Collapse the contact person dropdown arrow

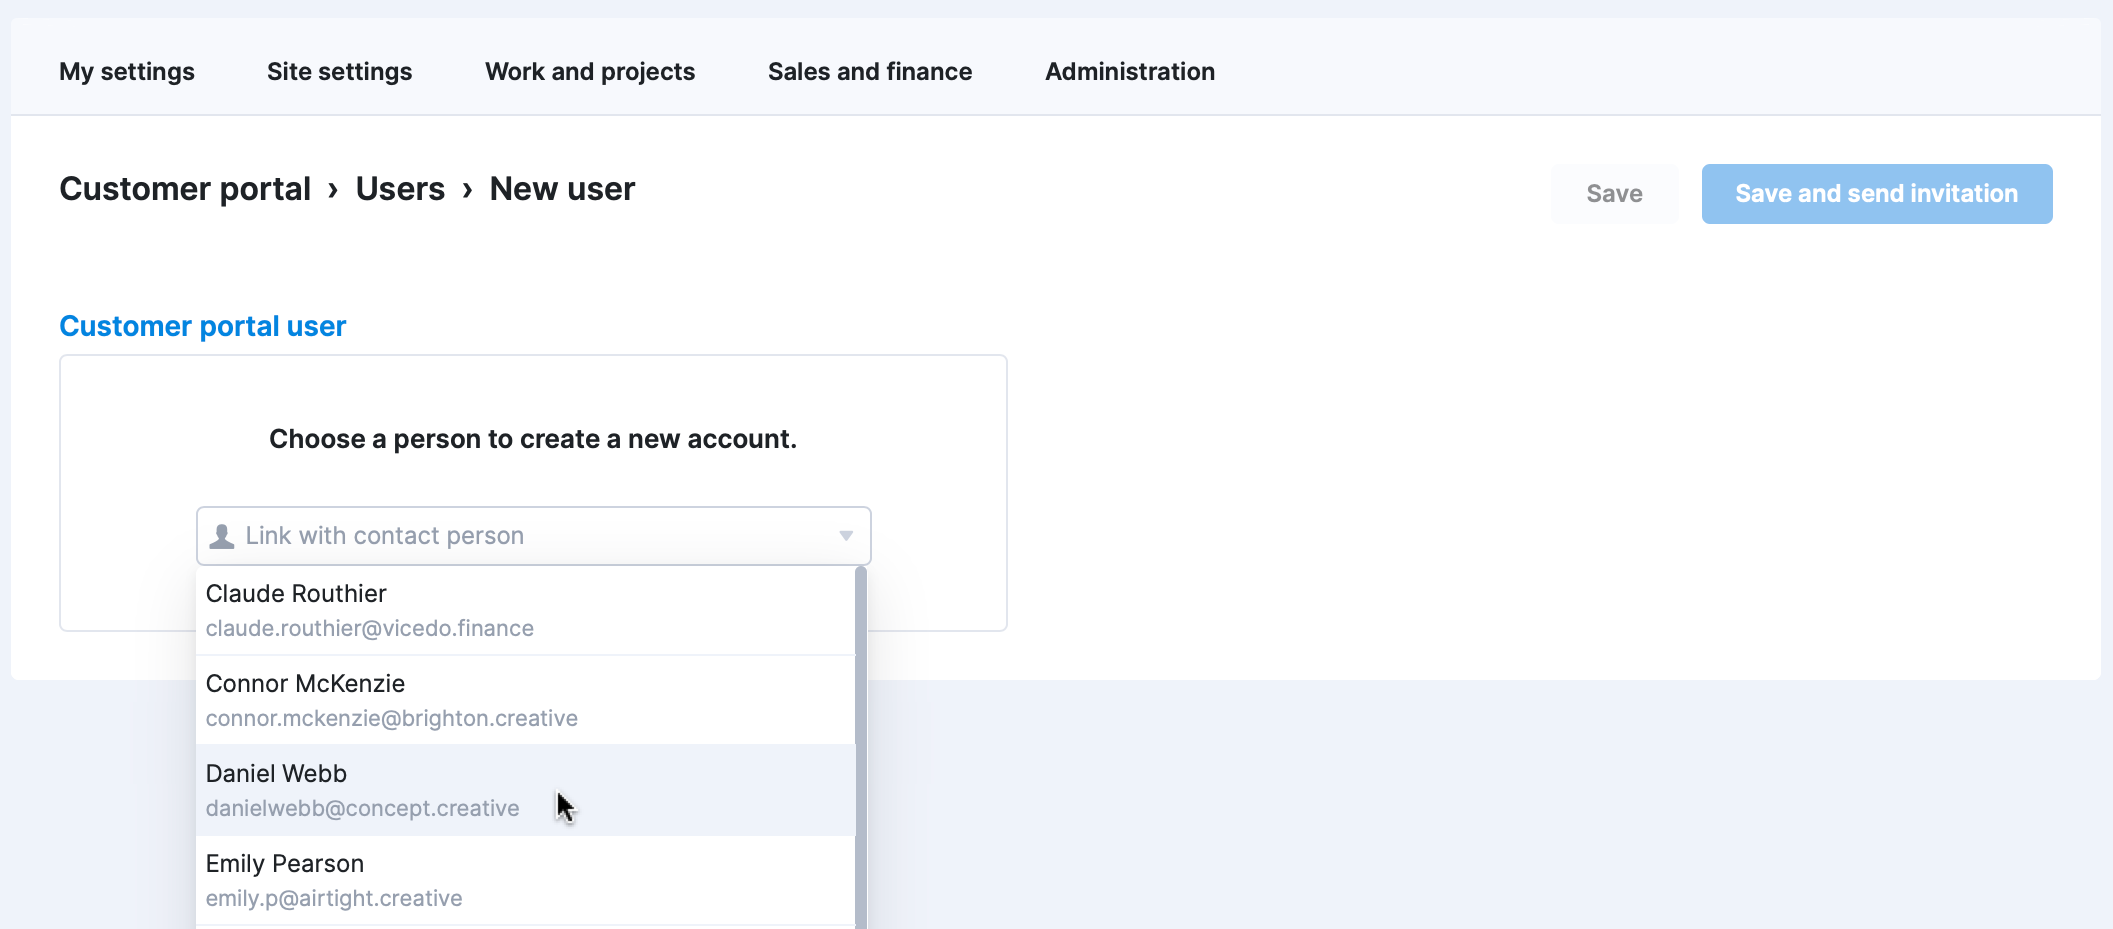[846, 536]
